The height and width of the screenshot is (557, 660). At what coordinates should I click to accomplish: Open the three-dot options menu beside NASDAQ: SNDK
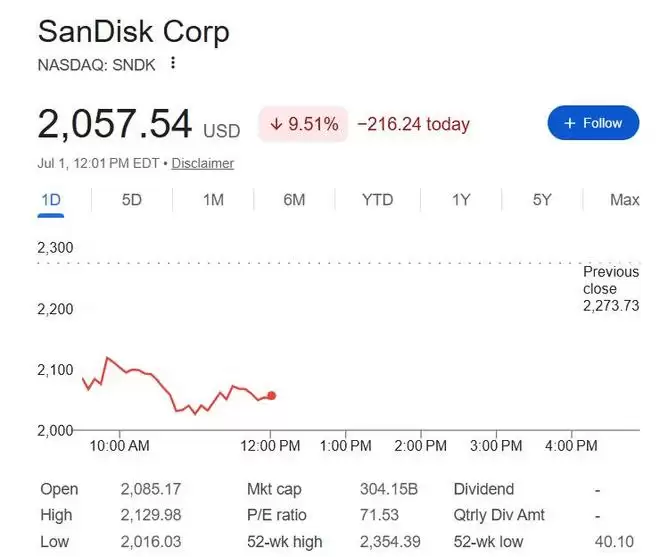tap(173, 64)
